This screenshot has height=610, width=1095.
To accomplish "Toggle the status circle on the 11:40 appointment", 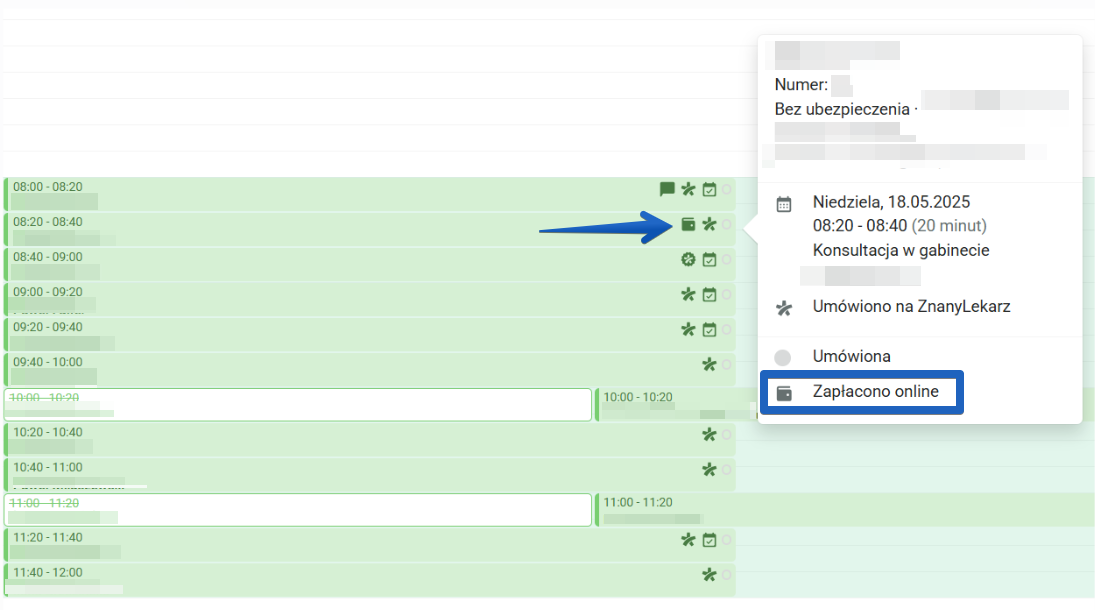I will tap(727, 575).
